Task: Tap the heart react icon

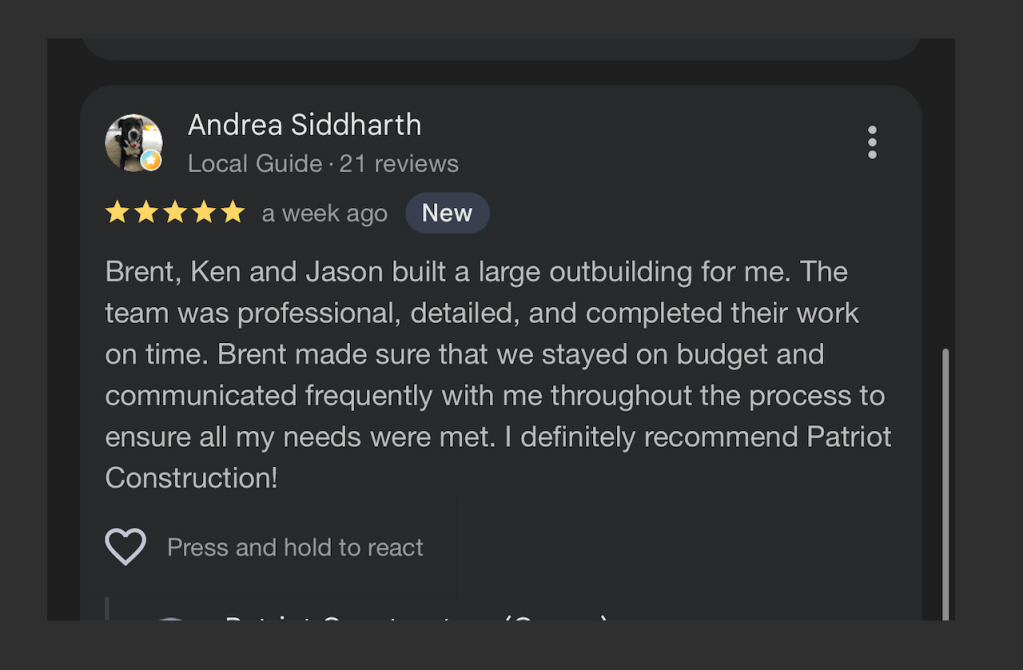Action: point(126,547)
